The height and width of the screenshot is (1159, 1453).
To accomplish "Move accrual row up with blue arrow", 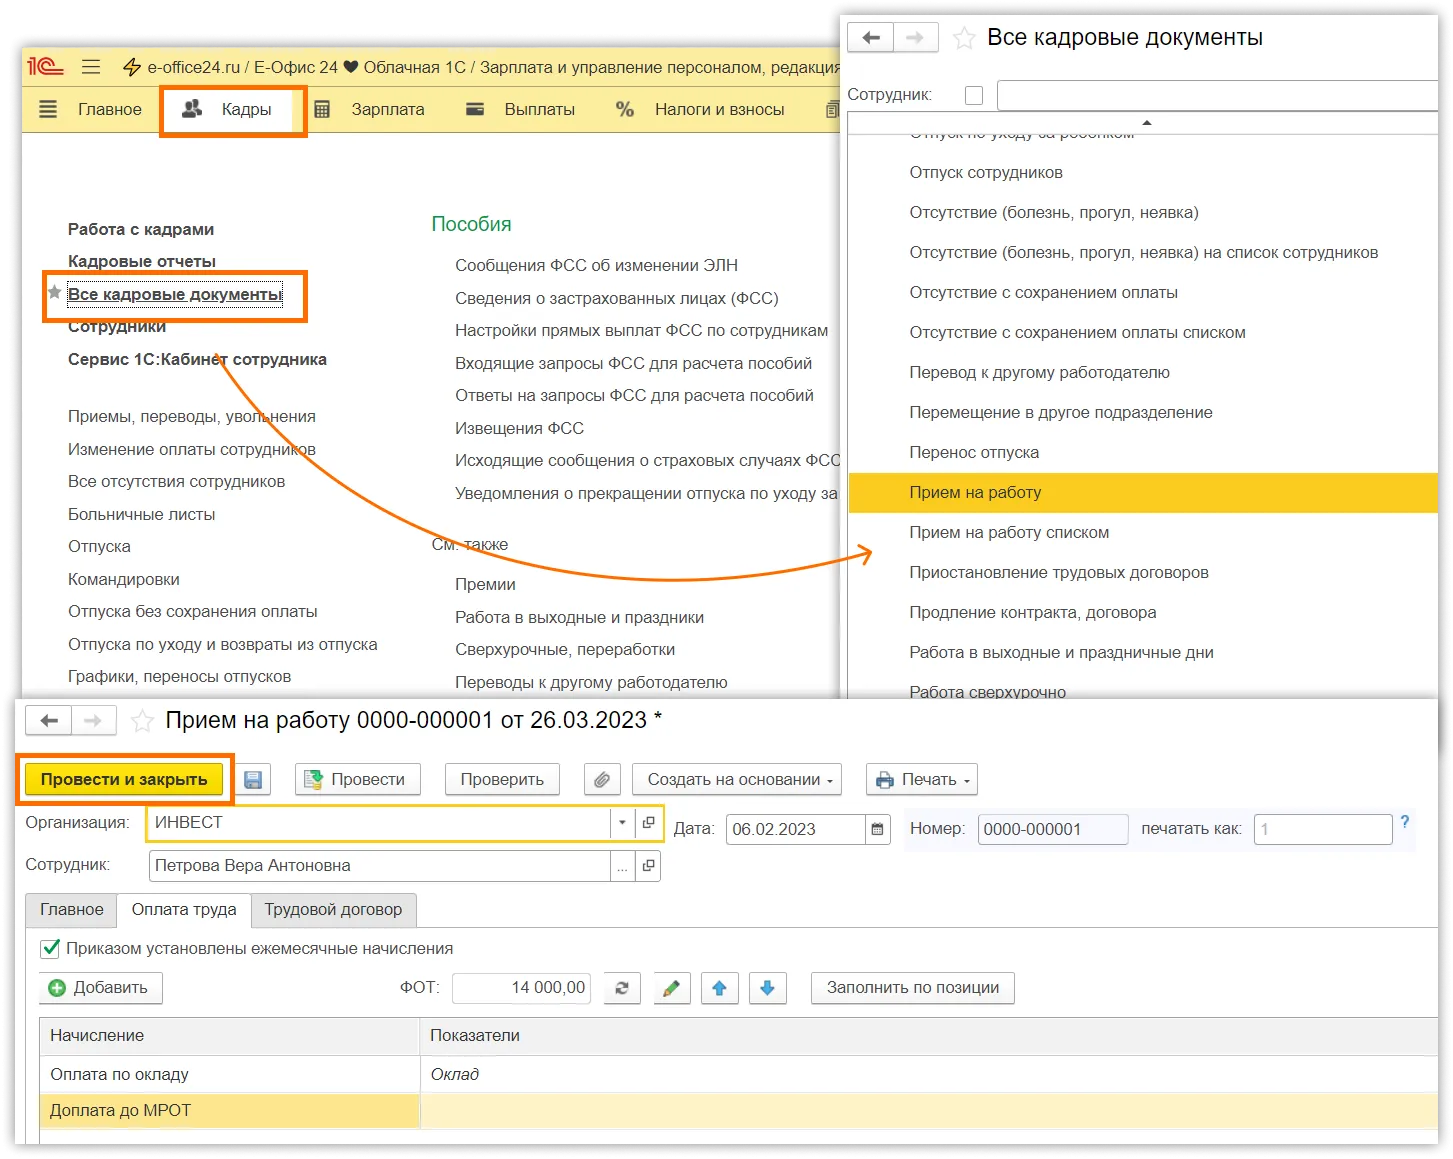I will [x=719, y=988].
